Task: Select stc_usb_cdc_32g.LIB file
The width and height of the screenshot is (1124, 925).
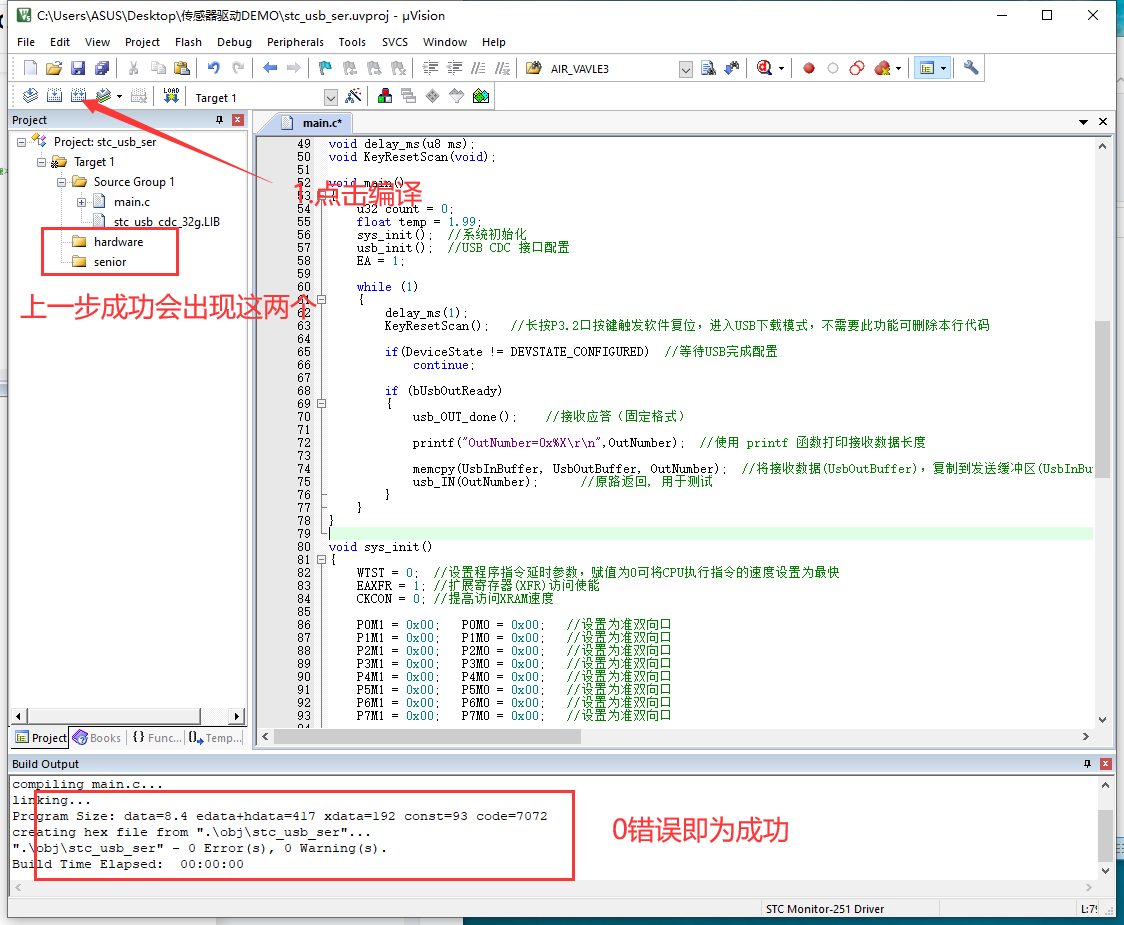Action: pyautogui.click(x=157, y=222)
